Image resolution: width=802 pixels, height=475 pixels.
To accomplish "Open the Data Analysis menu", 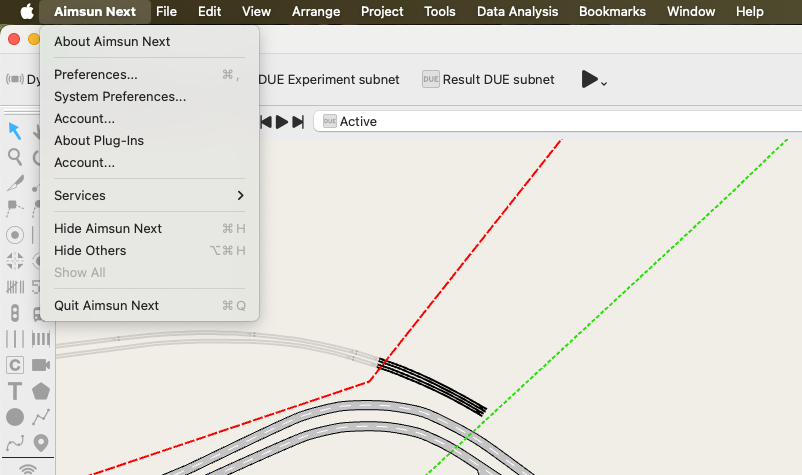I will click(518, 12).
